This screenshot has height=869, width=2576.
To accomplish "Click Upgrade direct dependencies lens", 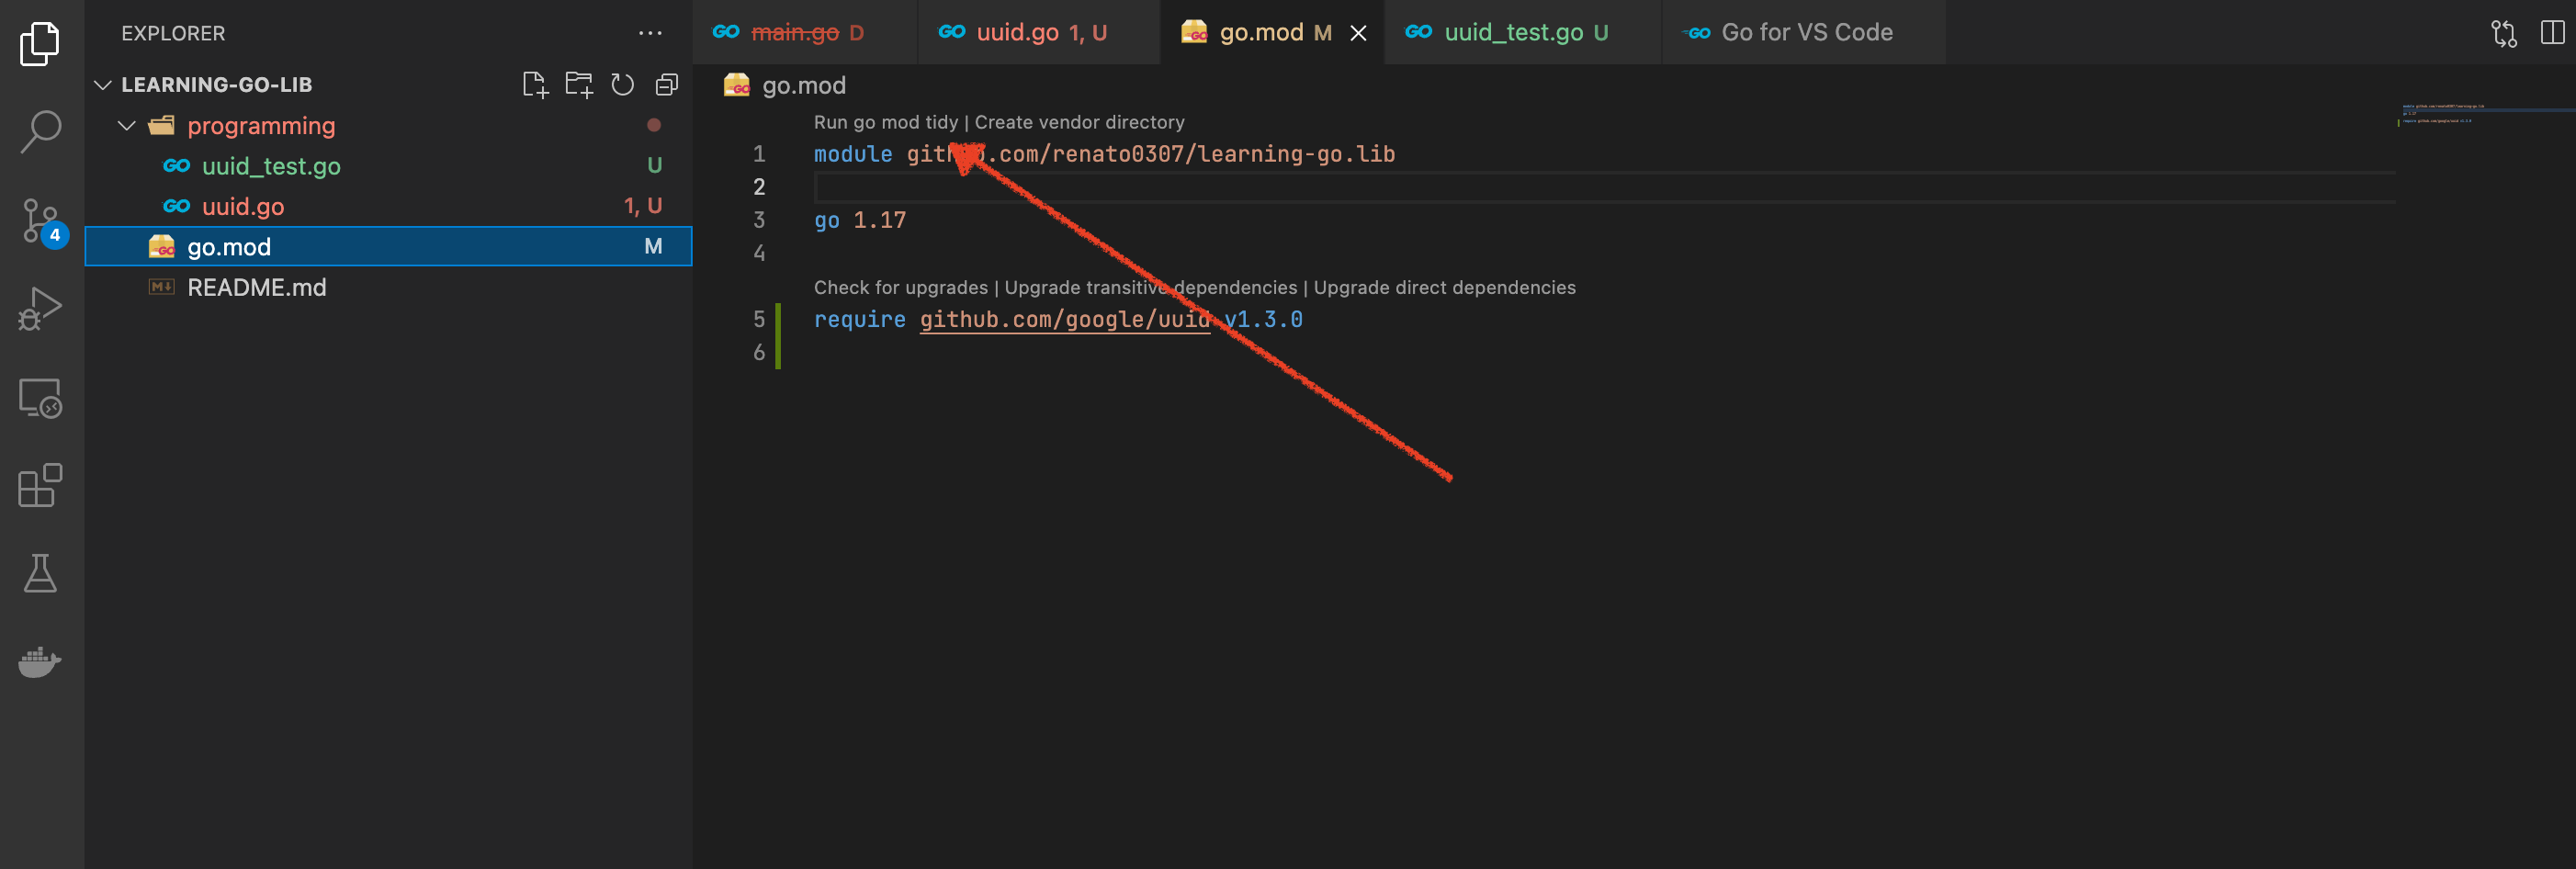I will [x=1444, y=288].
